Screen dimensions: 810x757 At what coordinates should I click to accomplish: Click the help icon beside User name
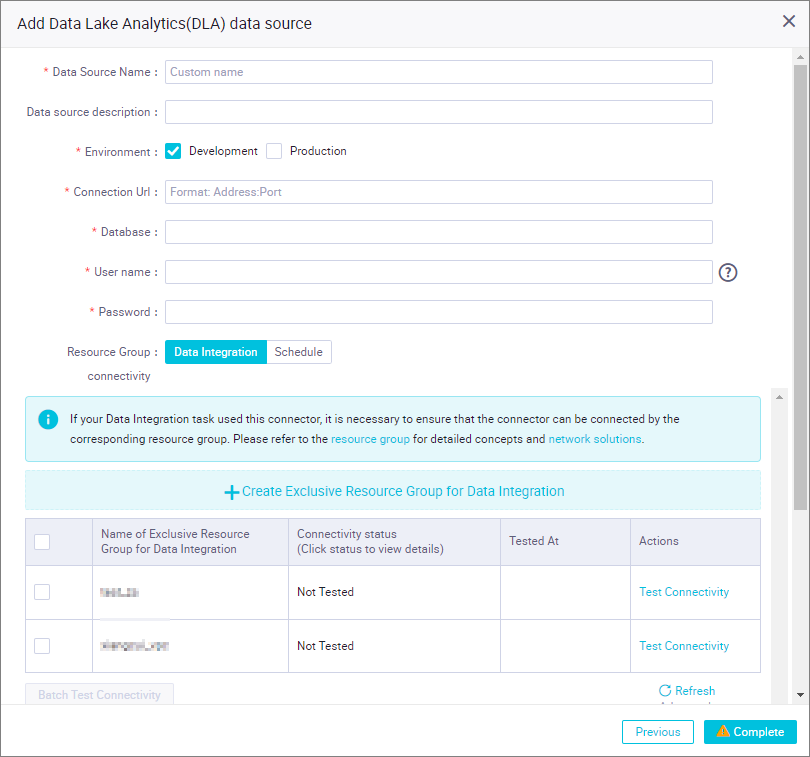pyautogui.click(x=728, y=272)
